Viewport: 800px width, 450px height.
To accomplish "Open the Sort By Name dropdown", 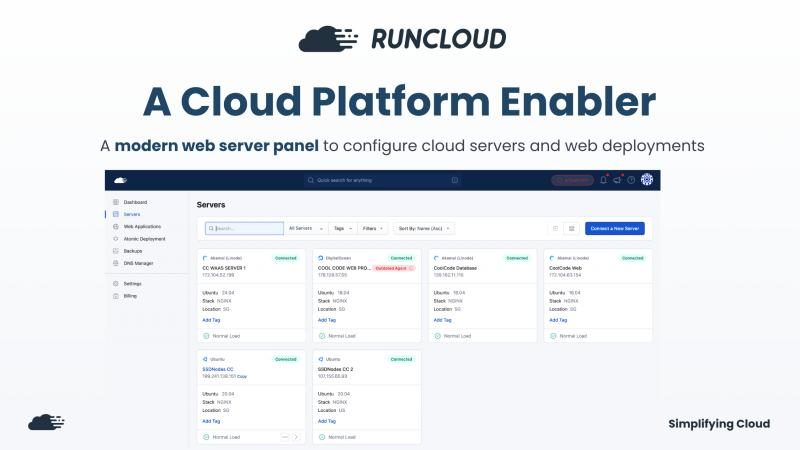I will [x=424, y=228].
